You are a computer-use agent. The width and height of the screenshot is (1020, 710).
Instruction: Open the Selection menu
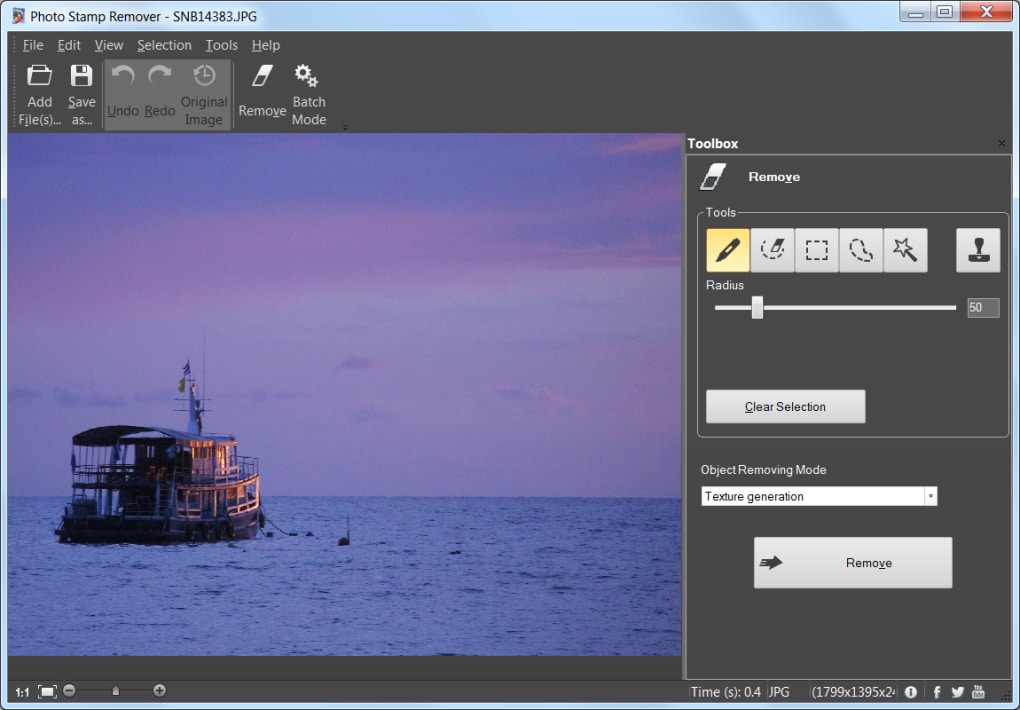click(164, 45)
